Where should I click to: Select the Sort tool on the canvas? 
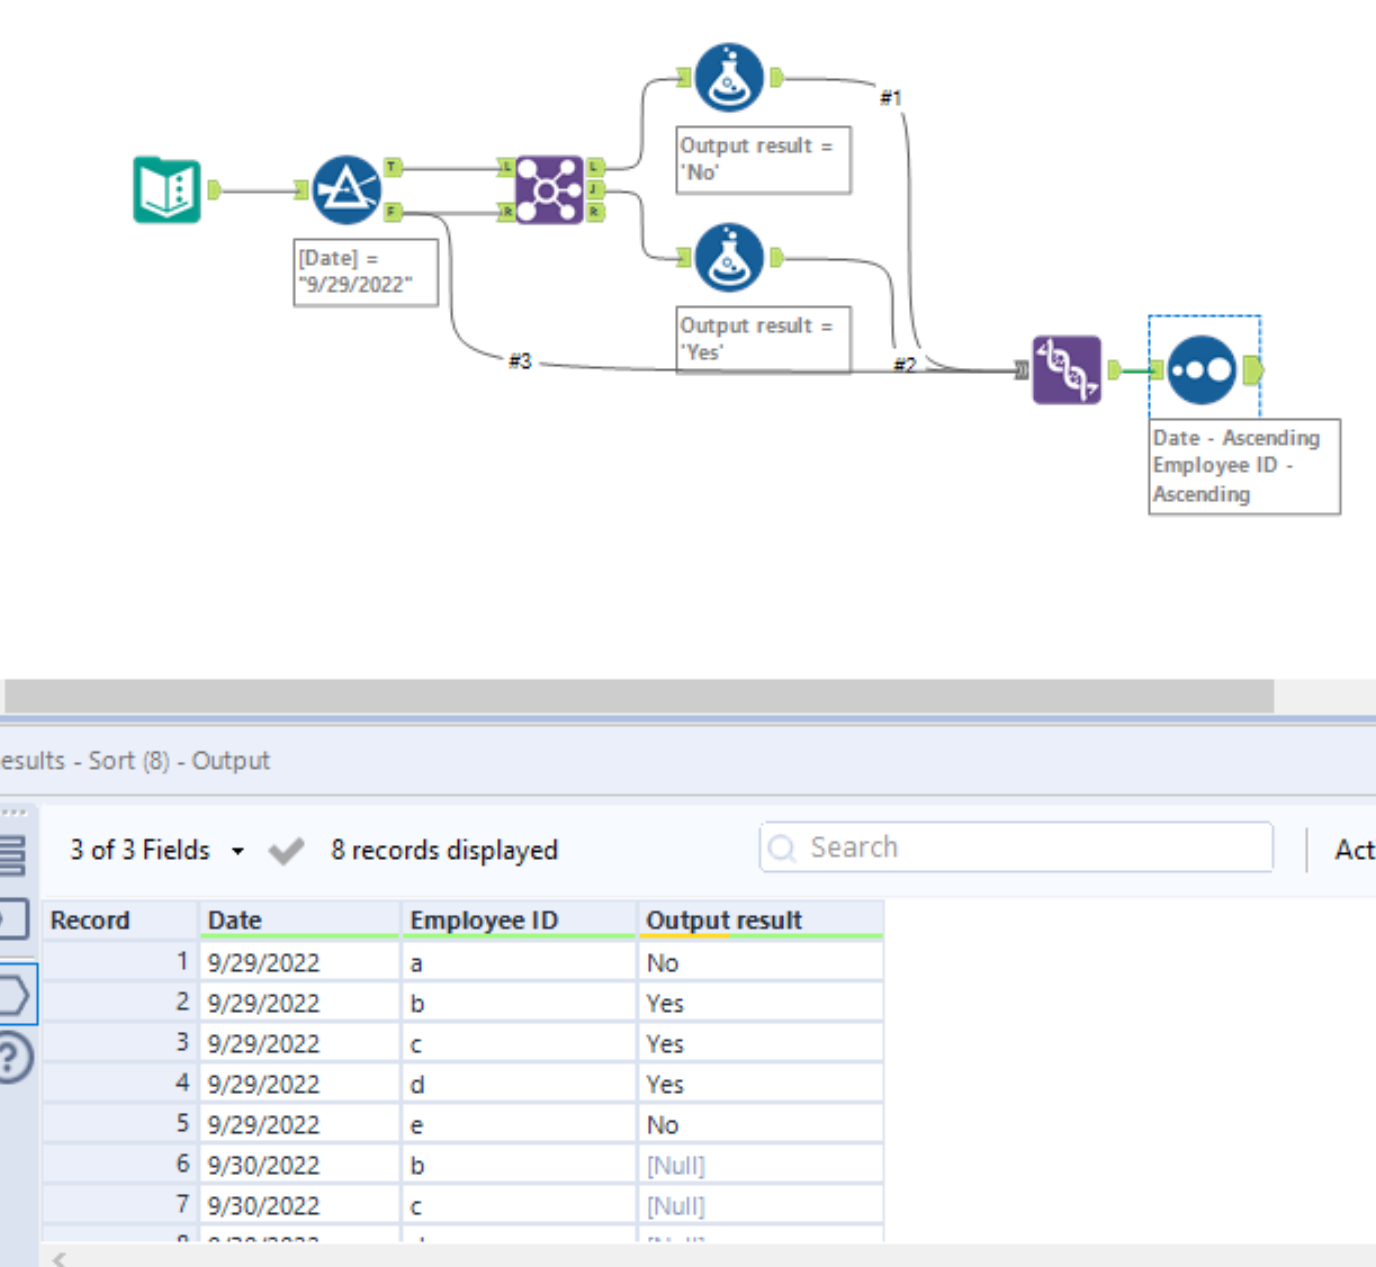[1200, 370]
